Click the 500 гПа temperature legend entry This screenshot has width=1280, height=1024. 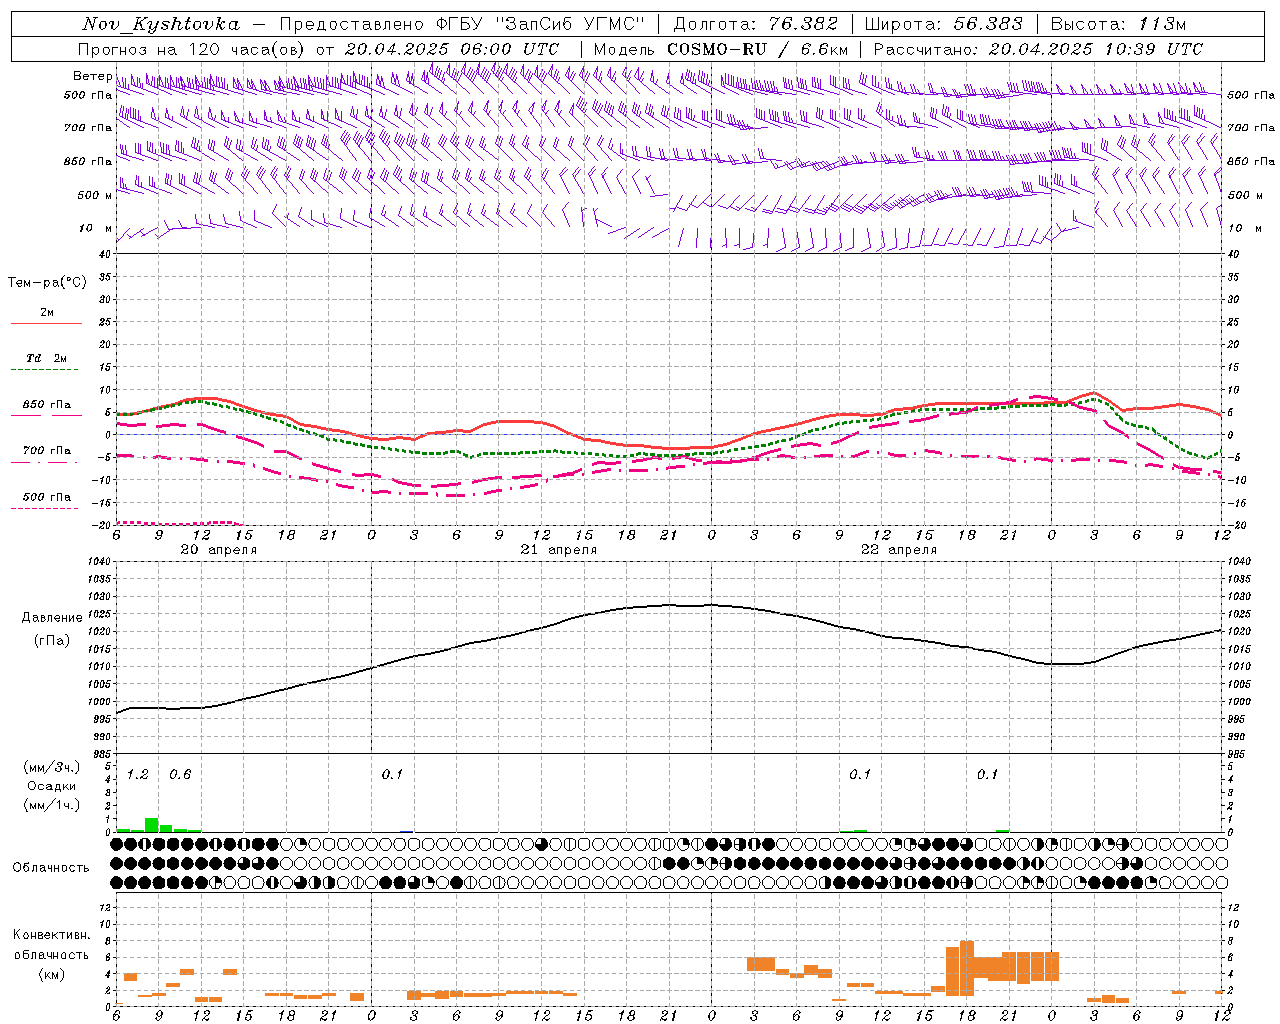[47, 497]
